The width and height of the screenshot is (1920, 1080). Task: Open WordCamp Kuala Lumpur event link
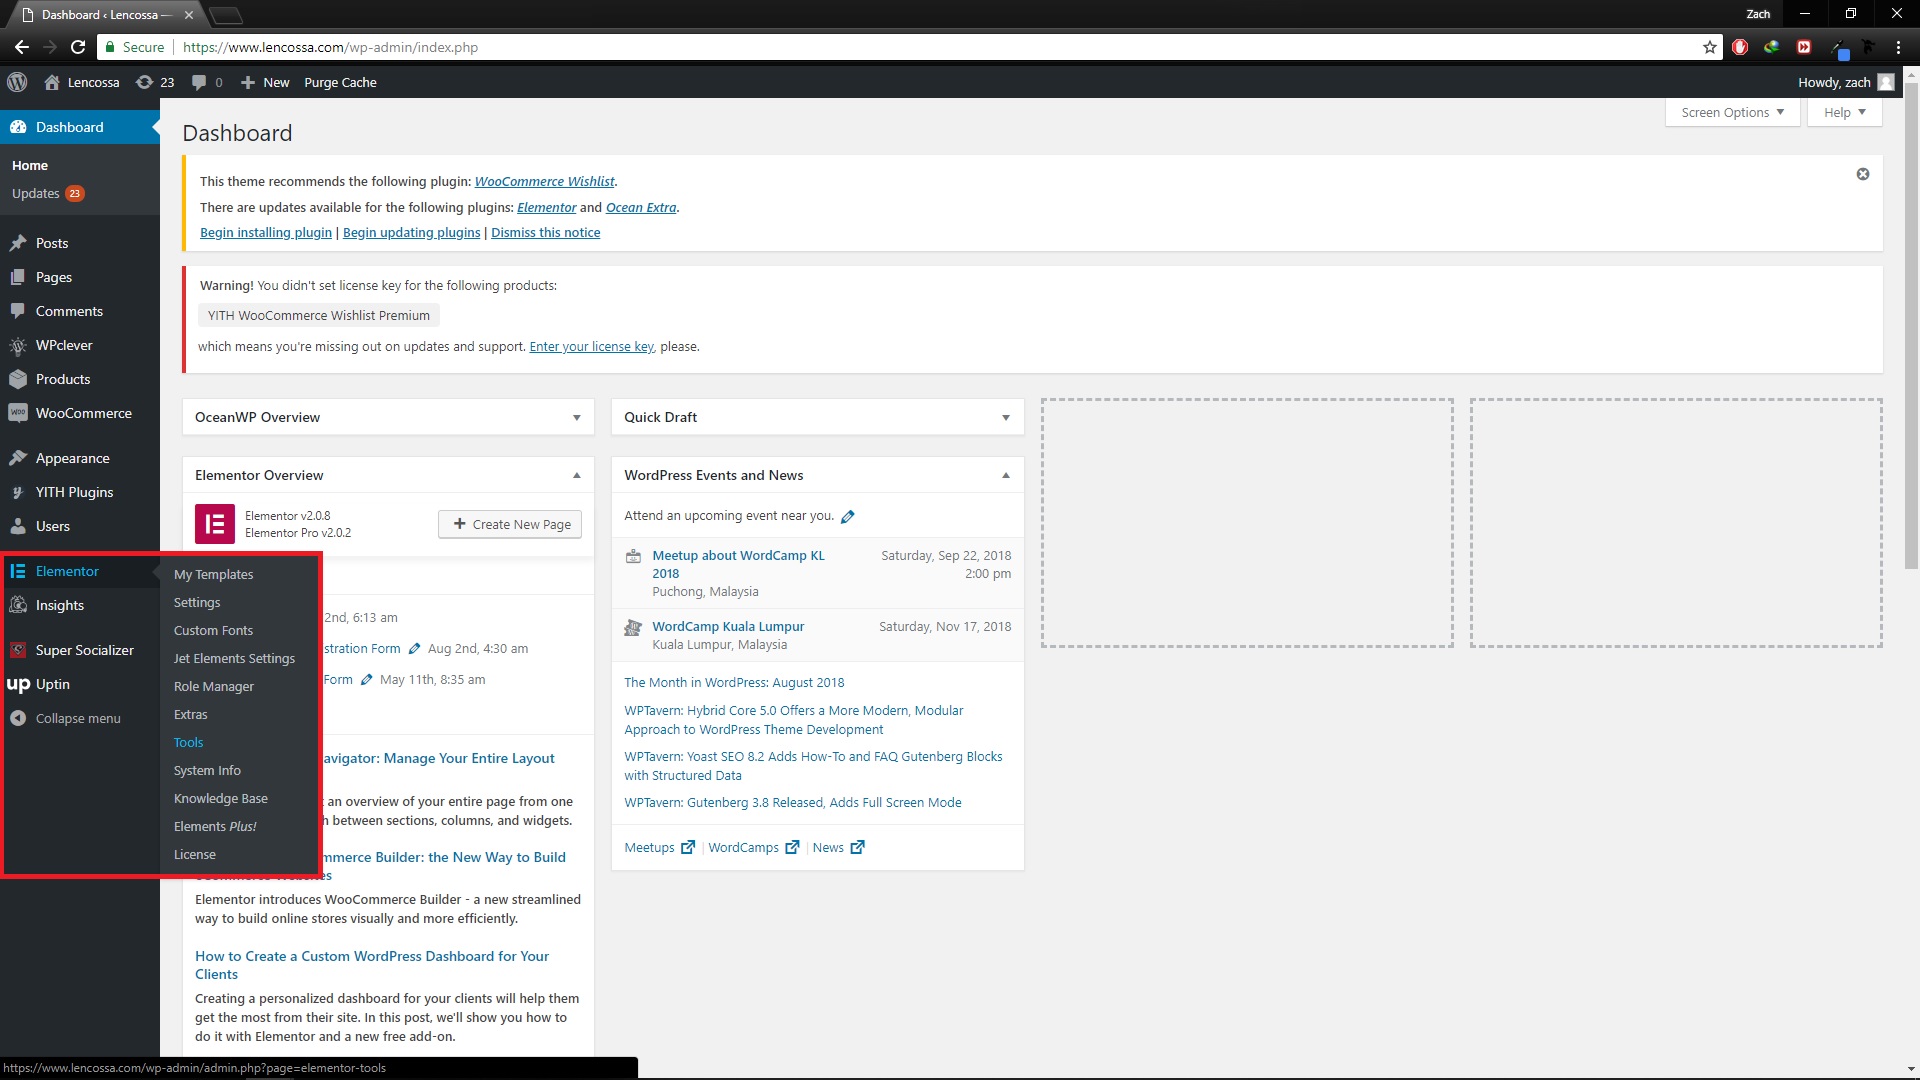728,626
